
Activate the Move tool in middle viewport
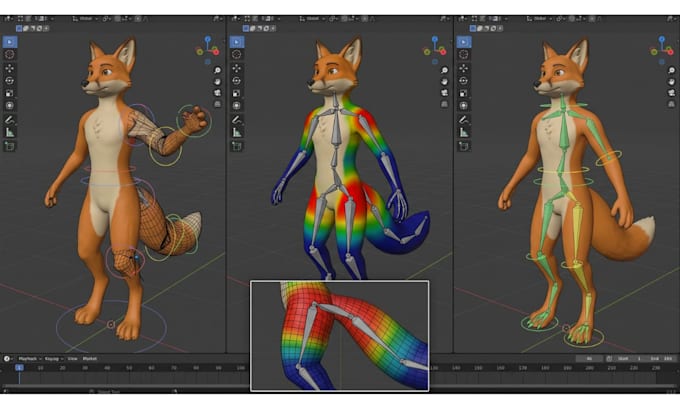pos(236,68)
